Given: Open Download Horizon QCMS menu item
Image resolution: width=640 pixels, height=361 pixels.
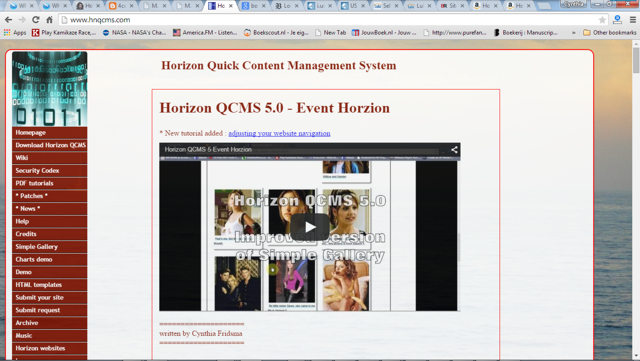Looking at the screenshot, I should (x=49, y=145).
